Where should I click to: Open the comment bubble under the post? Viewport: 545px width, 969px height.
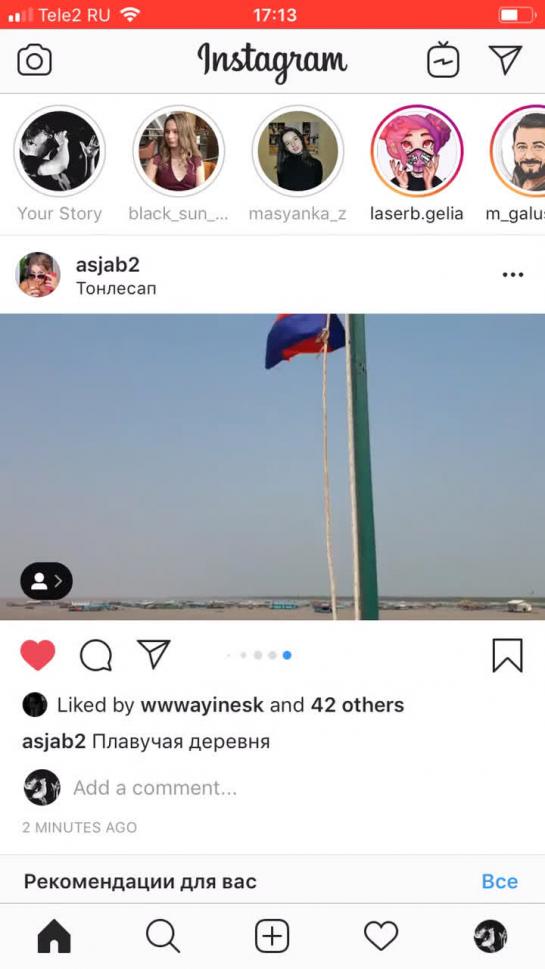(x=96, y=655)
